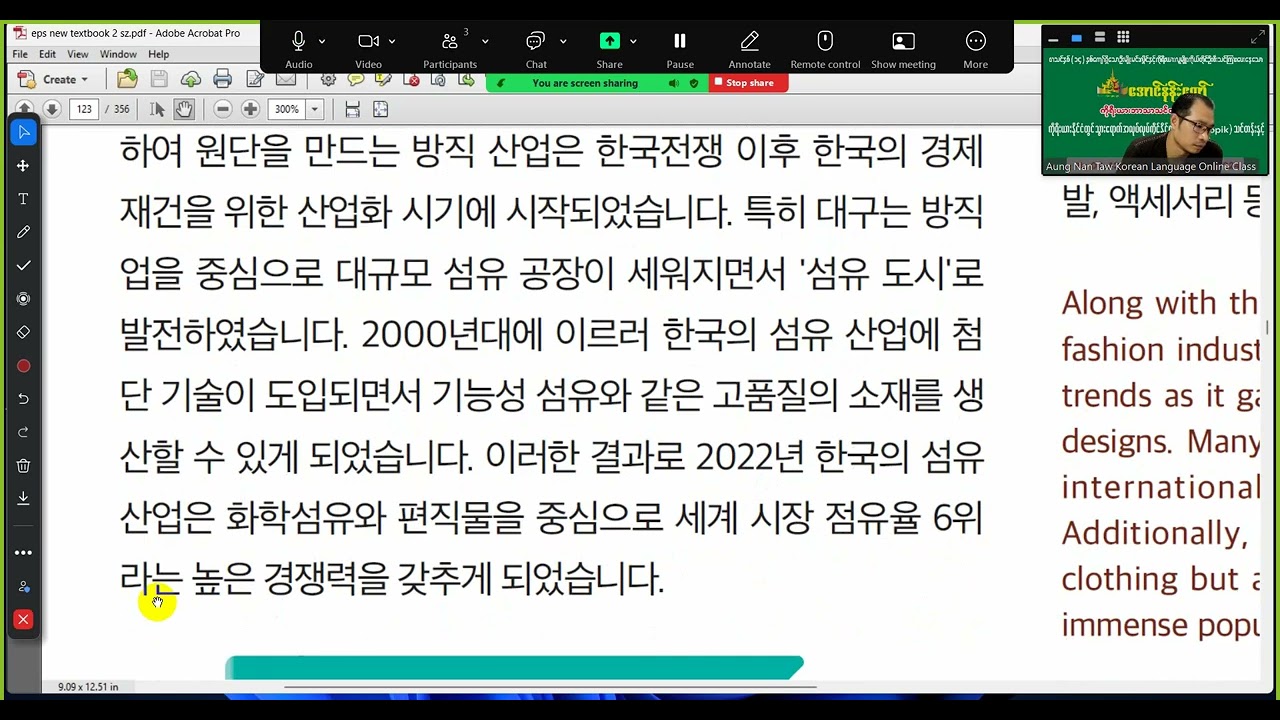Expand the Share options arrow
Image resolution: width=1280 pixels, height=720 pixels.
point(633,41)
